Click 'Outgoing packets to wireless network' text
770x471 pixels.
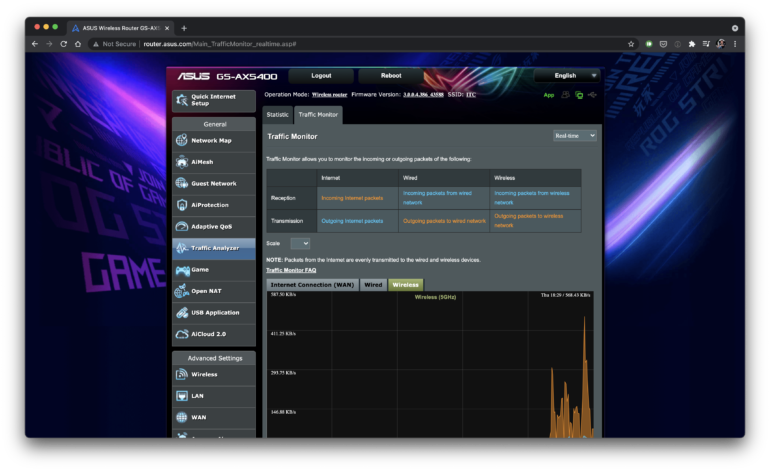[x=528, y=221]
